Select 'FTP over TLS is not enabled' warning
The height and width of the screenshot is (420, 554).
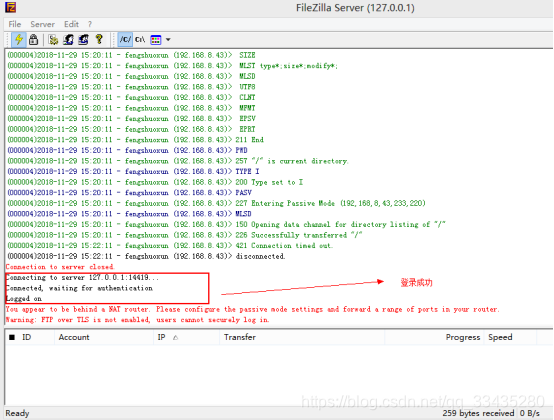[137, 320]
